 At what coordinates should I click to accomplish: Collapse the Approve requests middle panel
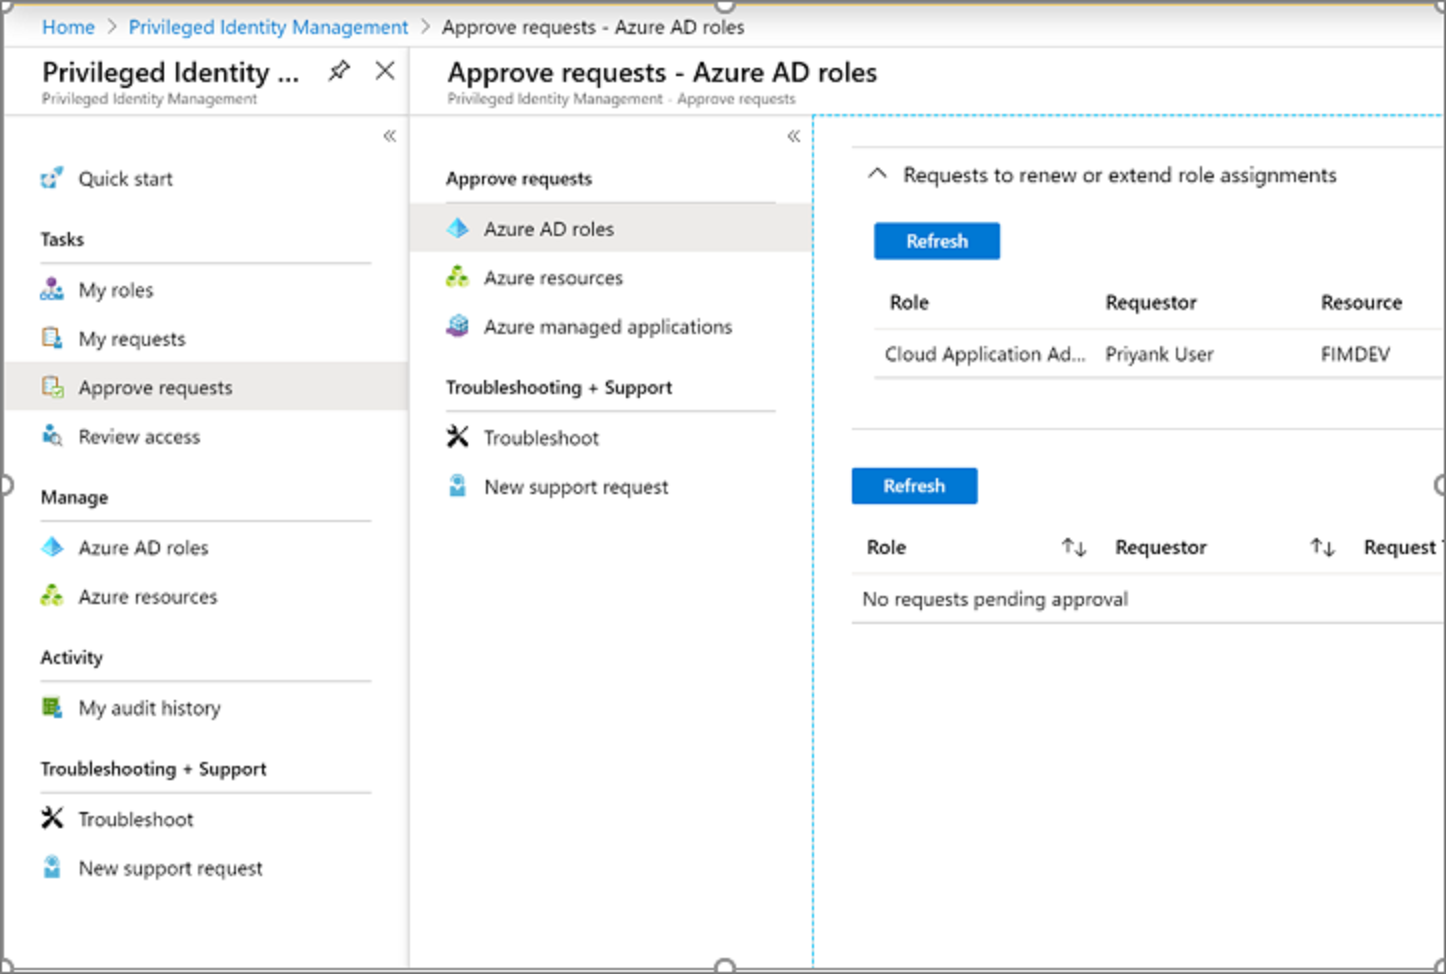(x=793, y=136)
